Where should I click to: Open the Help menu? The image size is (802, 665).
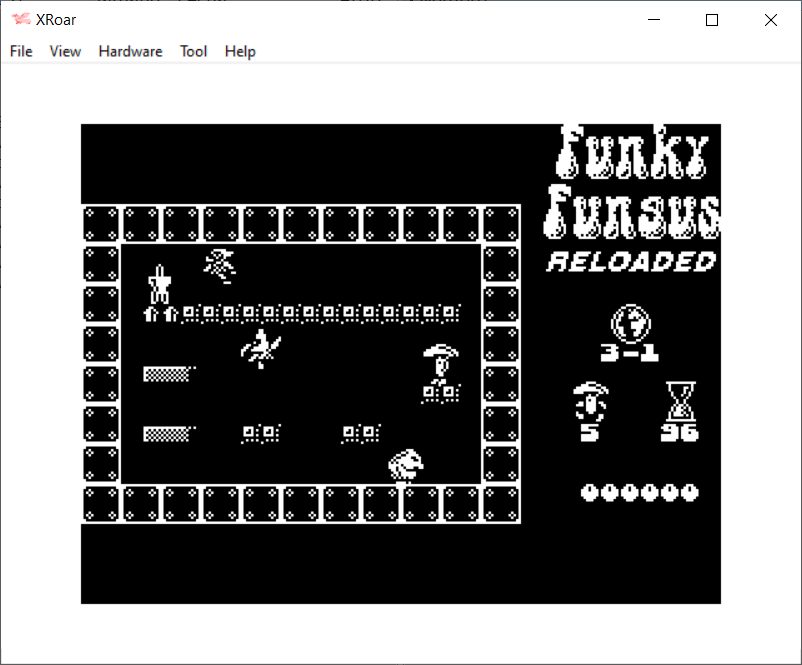click(240, 51)
